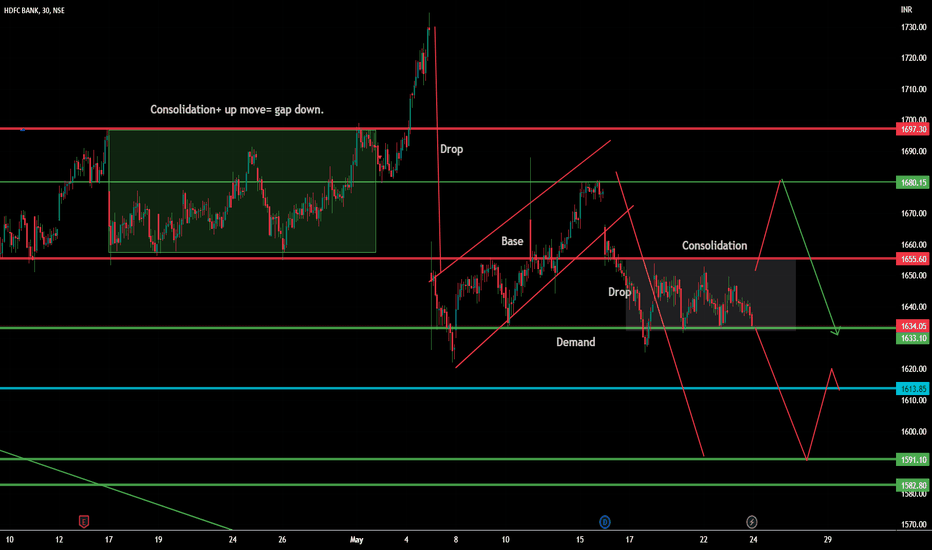Click the earnings E marker icon
The image size is (932, 550).
point(84,522)
